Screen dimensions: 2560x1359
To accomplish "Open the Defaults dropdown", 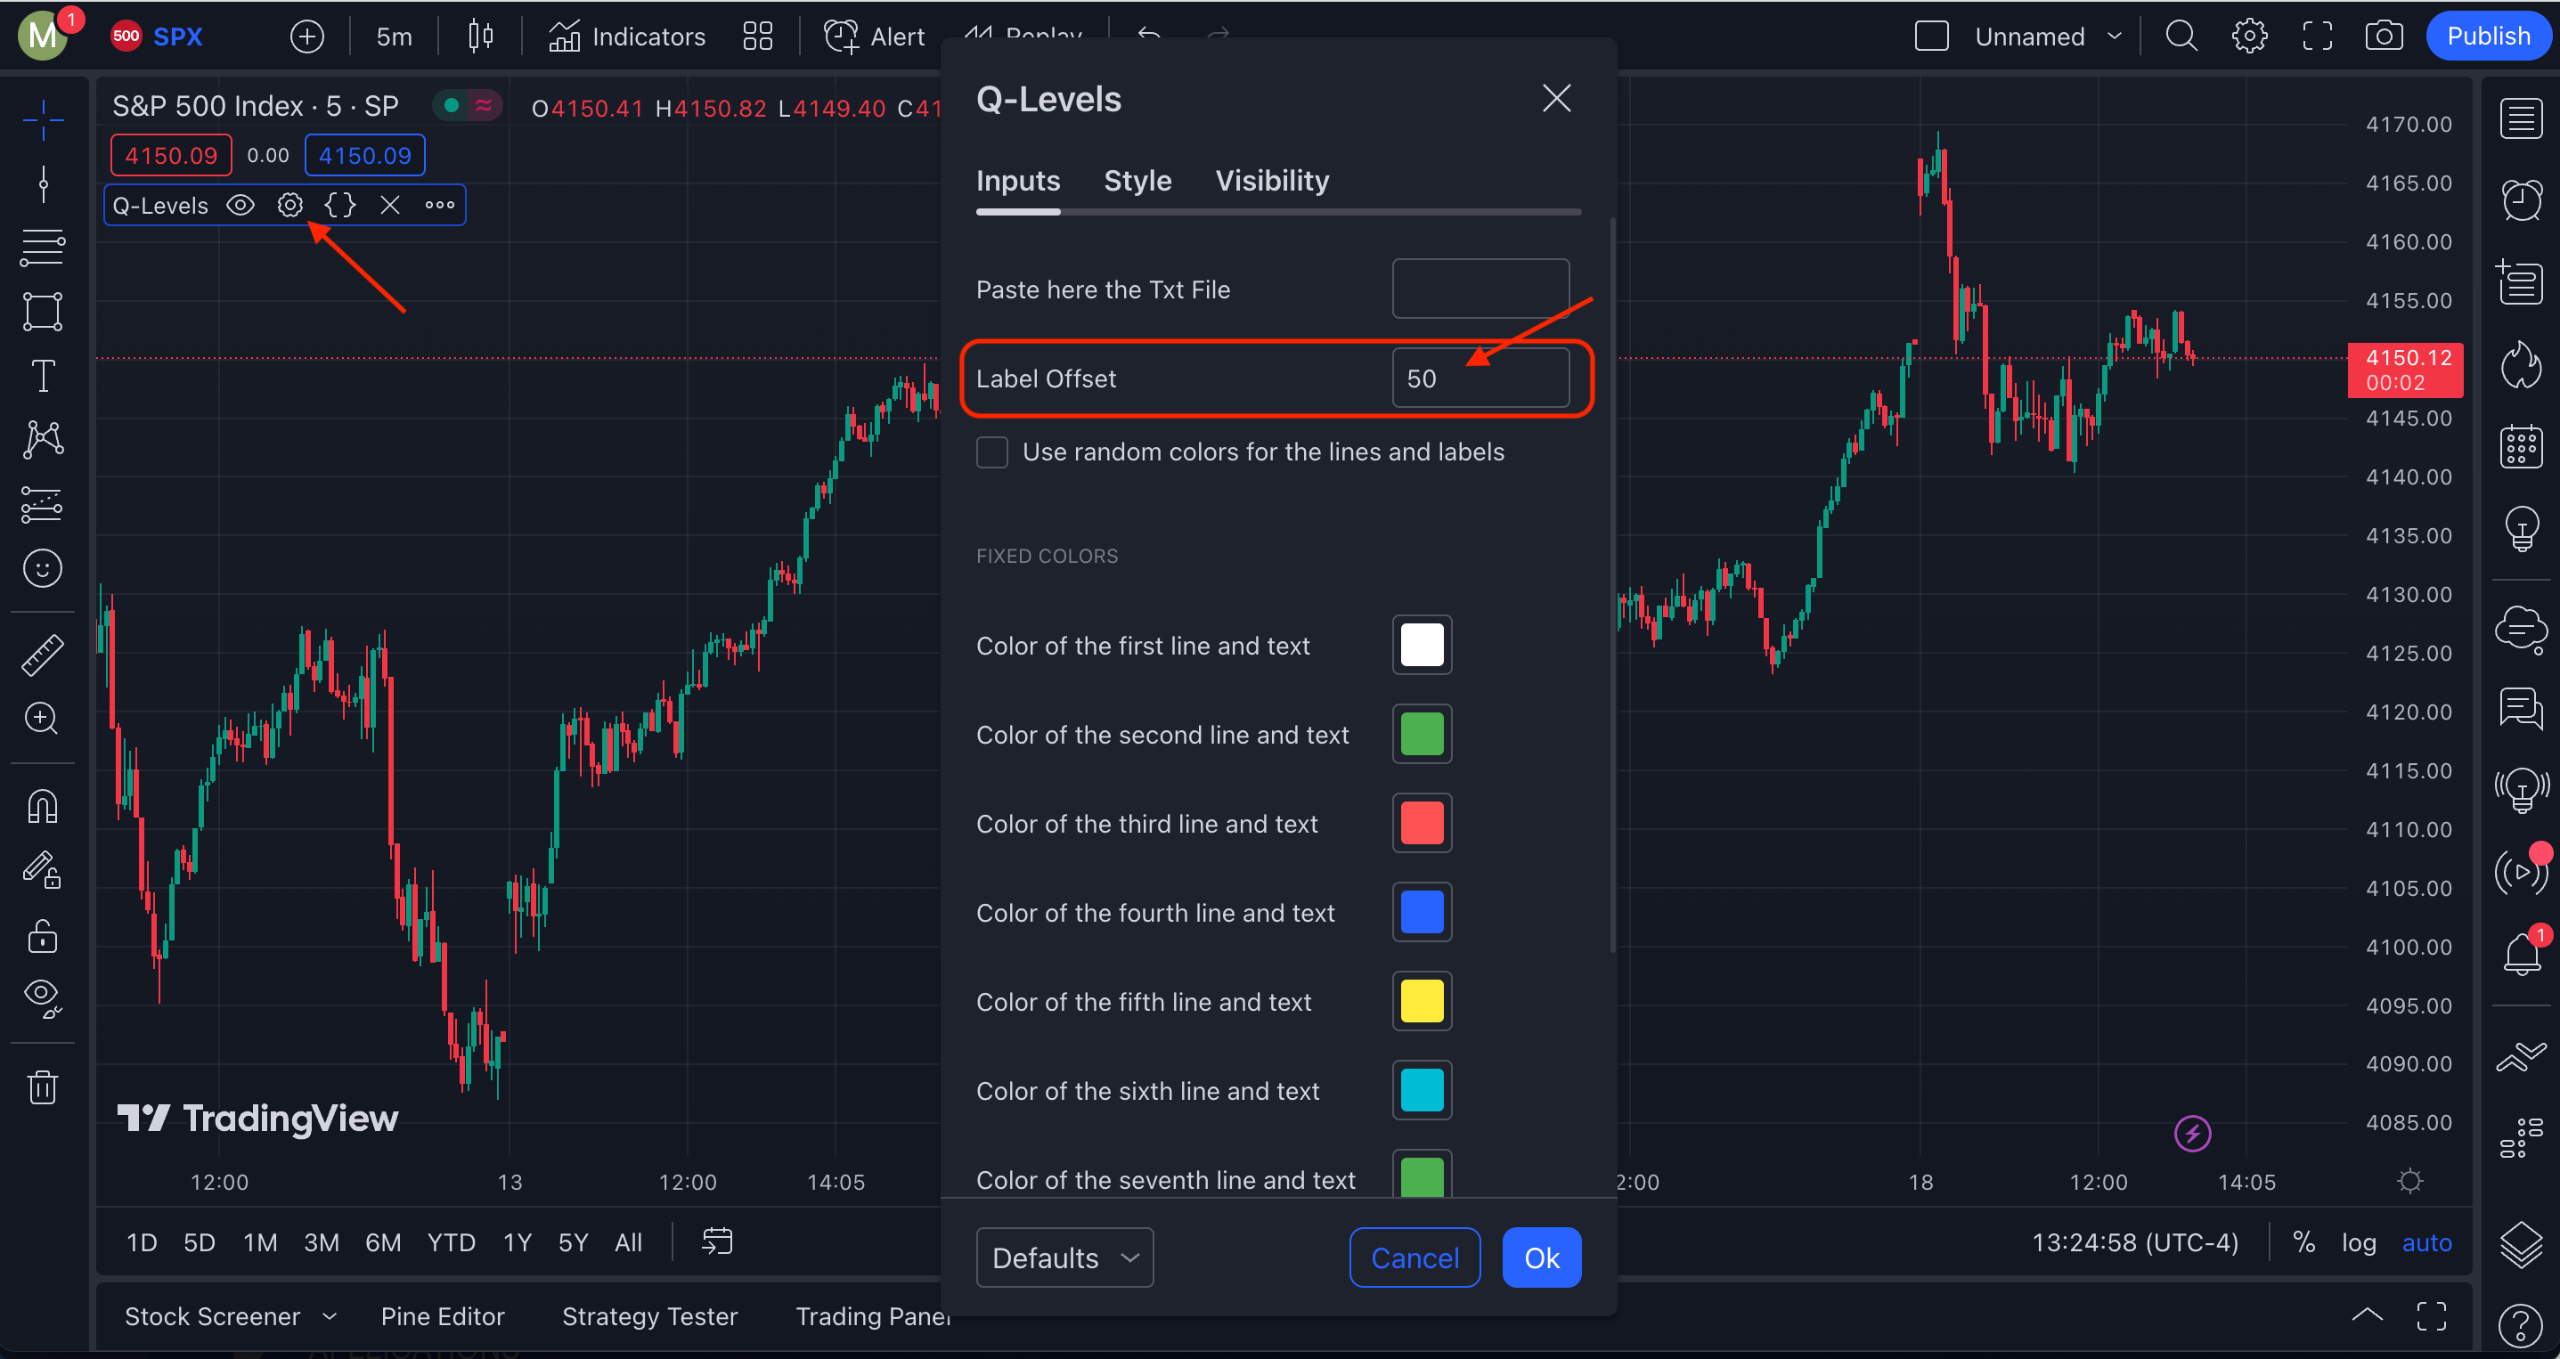I will tap(1064, 1257).
